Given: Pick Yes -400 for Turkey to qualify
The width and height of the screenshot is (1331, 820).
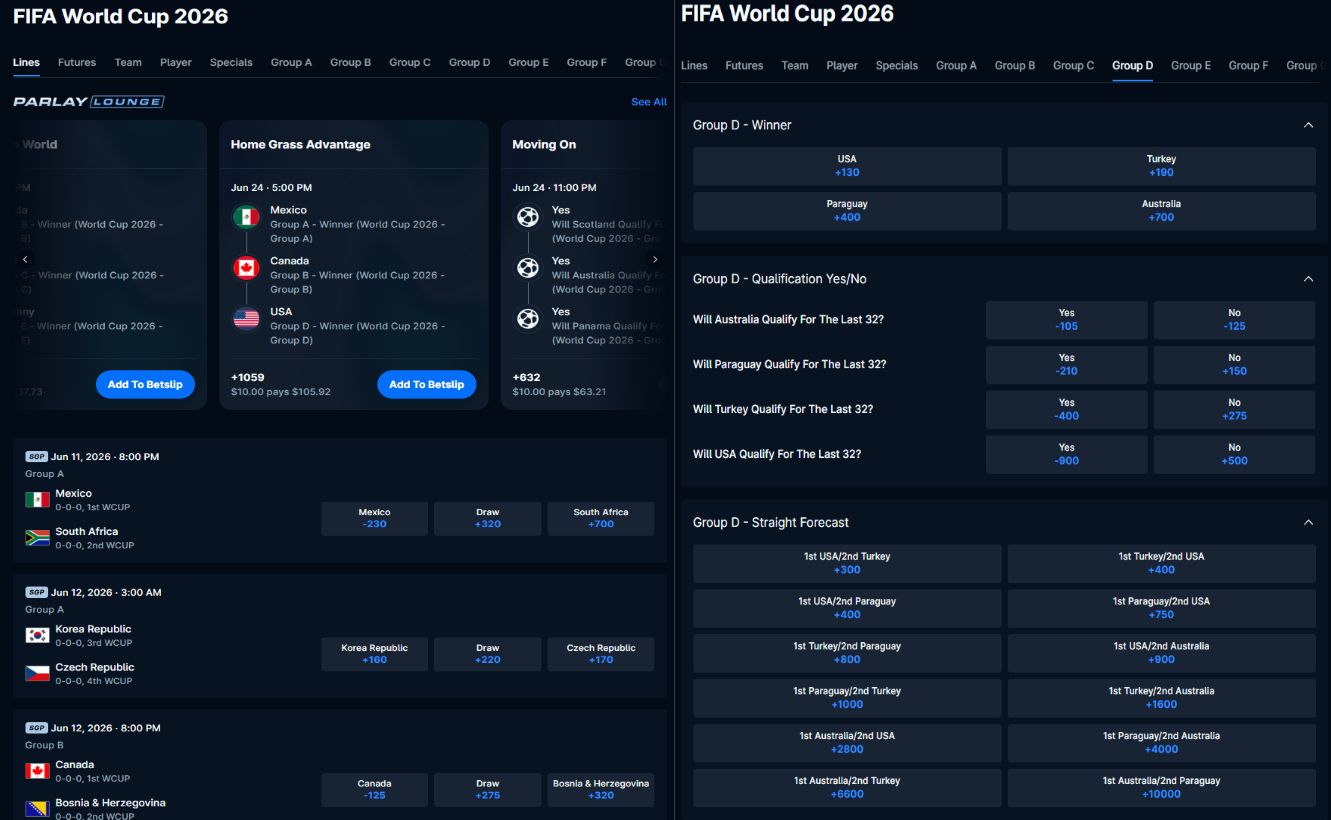Looking at the screenshot, I should 1067,409.
